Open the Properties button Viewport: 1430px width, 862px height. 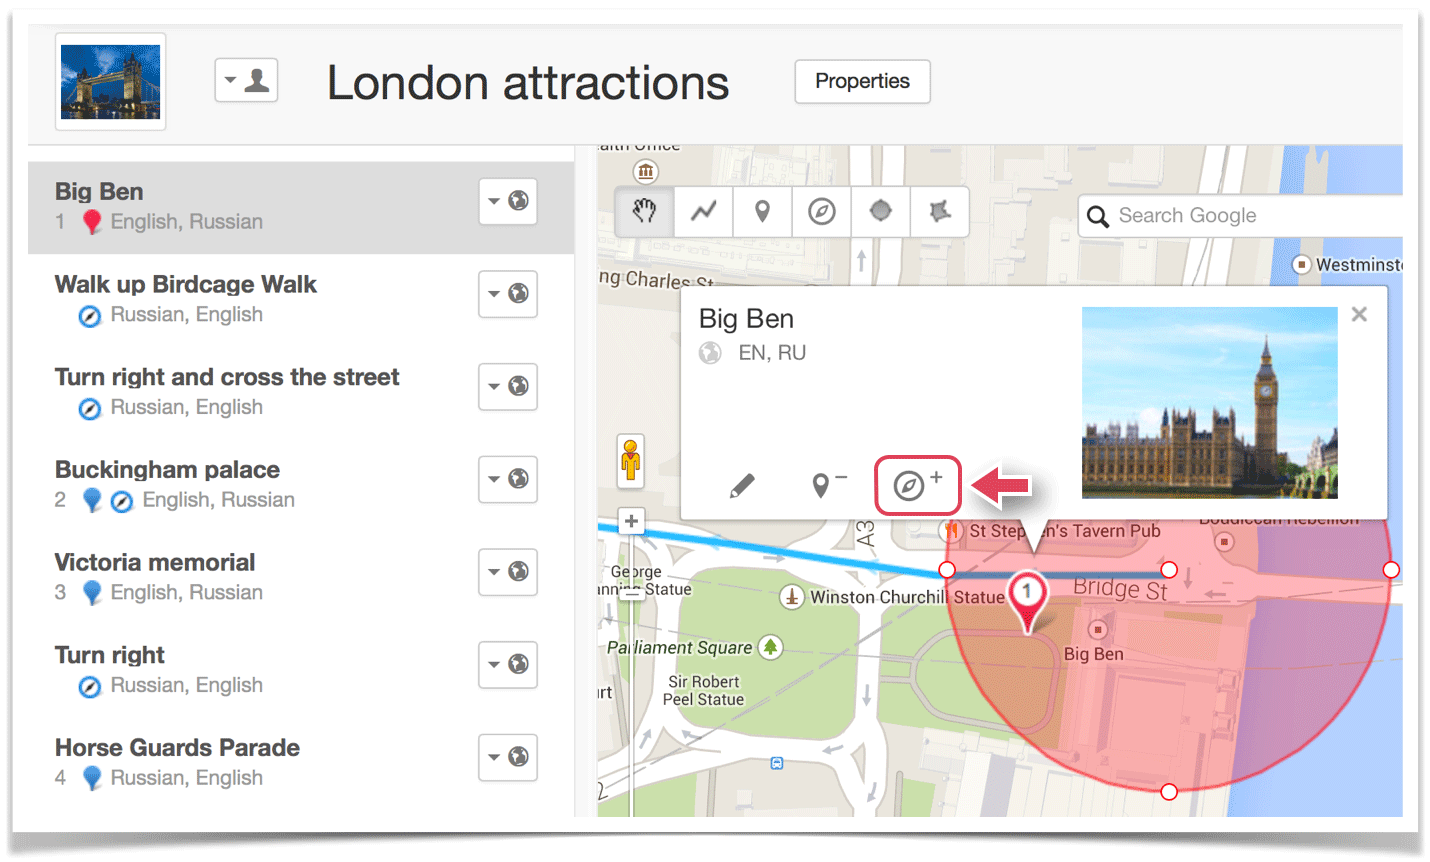[x=862, y=81]
